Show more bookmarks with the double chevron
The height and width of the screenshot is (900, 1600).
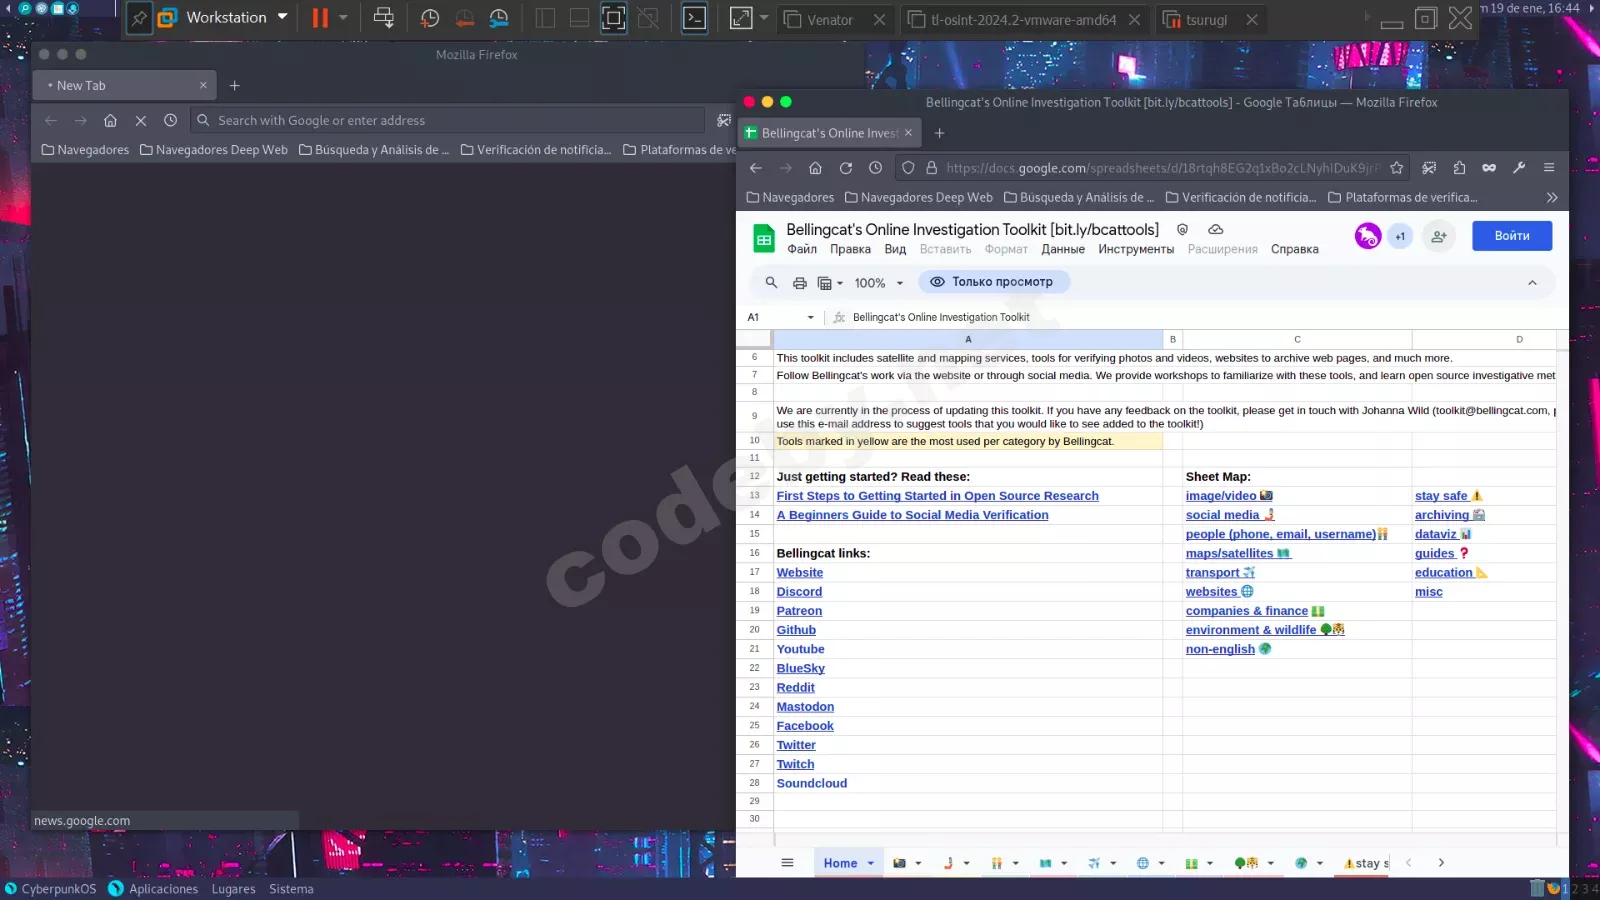click(1552, 198)
